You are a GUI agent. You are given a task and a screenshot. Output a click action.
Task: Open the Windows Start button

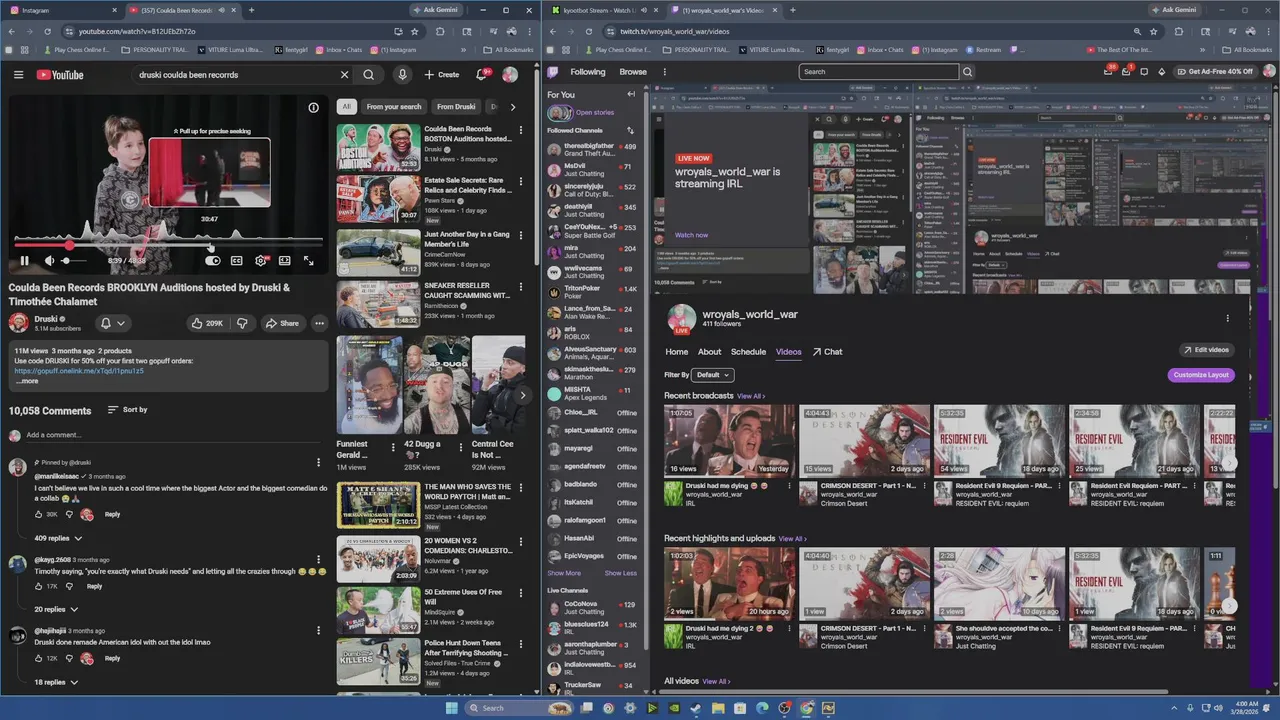click(451, 708)
